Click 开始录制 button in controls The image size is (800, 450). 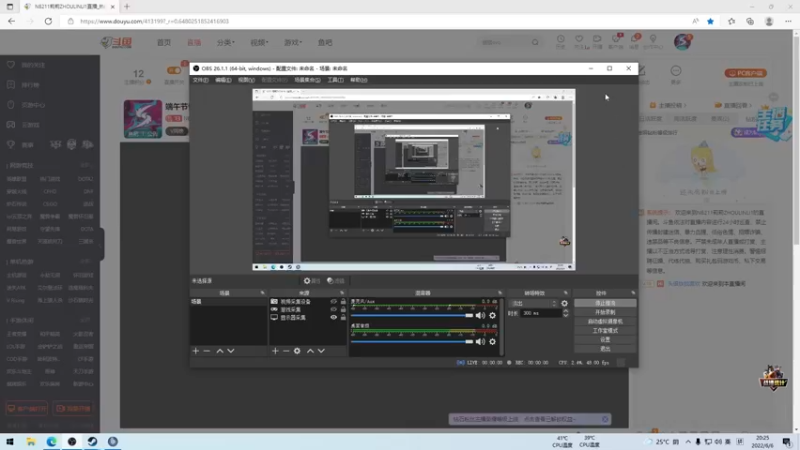point(605,312)
